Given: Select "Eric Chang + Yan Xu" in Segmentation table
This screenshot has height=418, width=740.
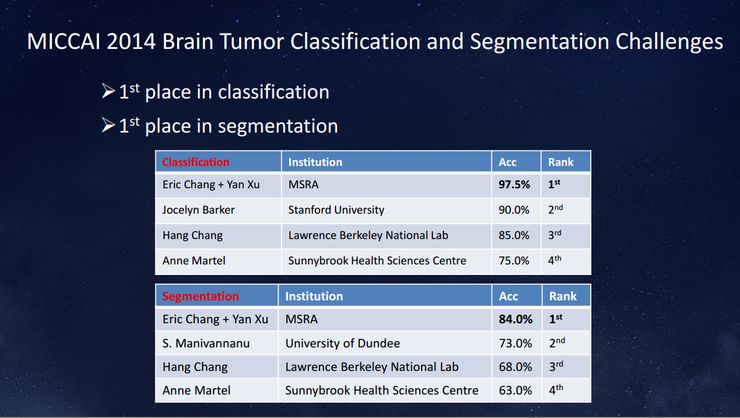Looking at the screenshot, I should 215,319.
